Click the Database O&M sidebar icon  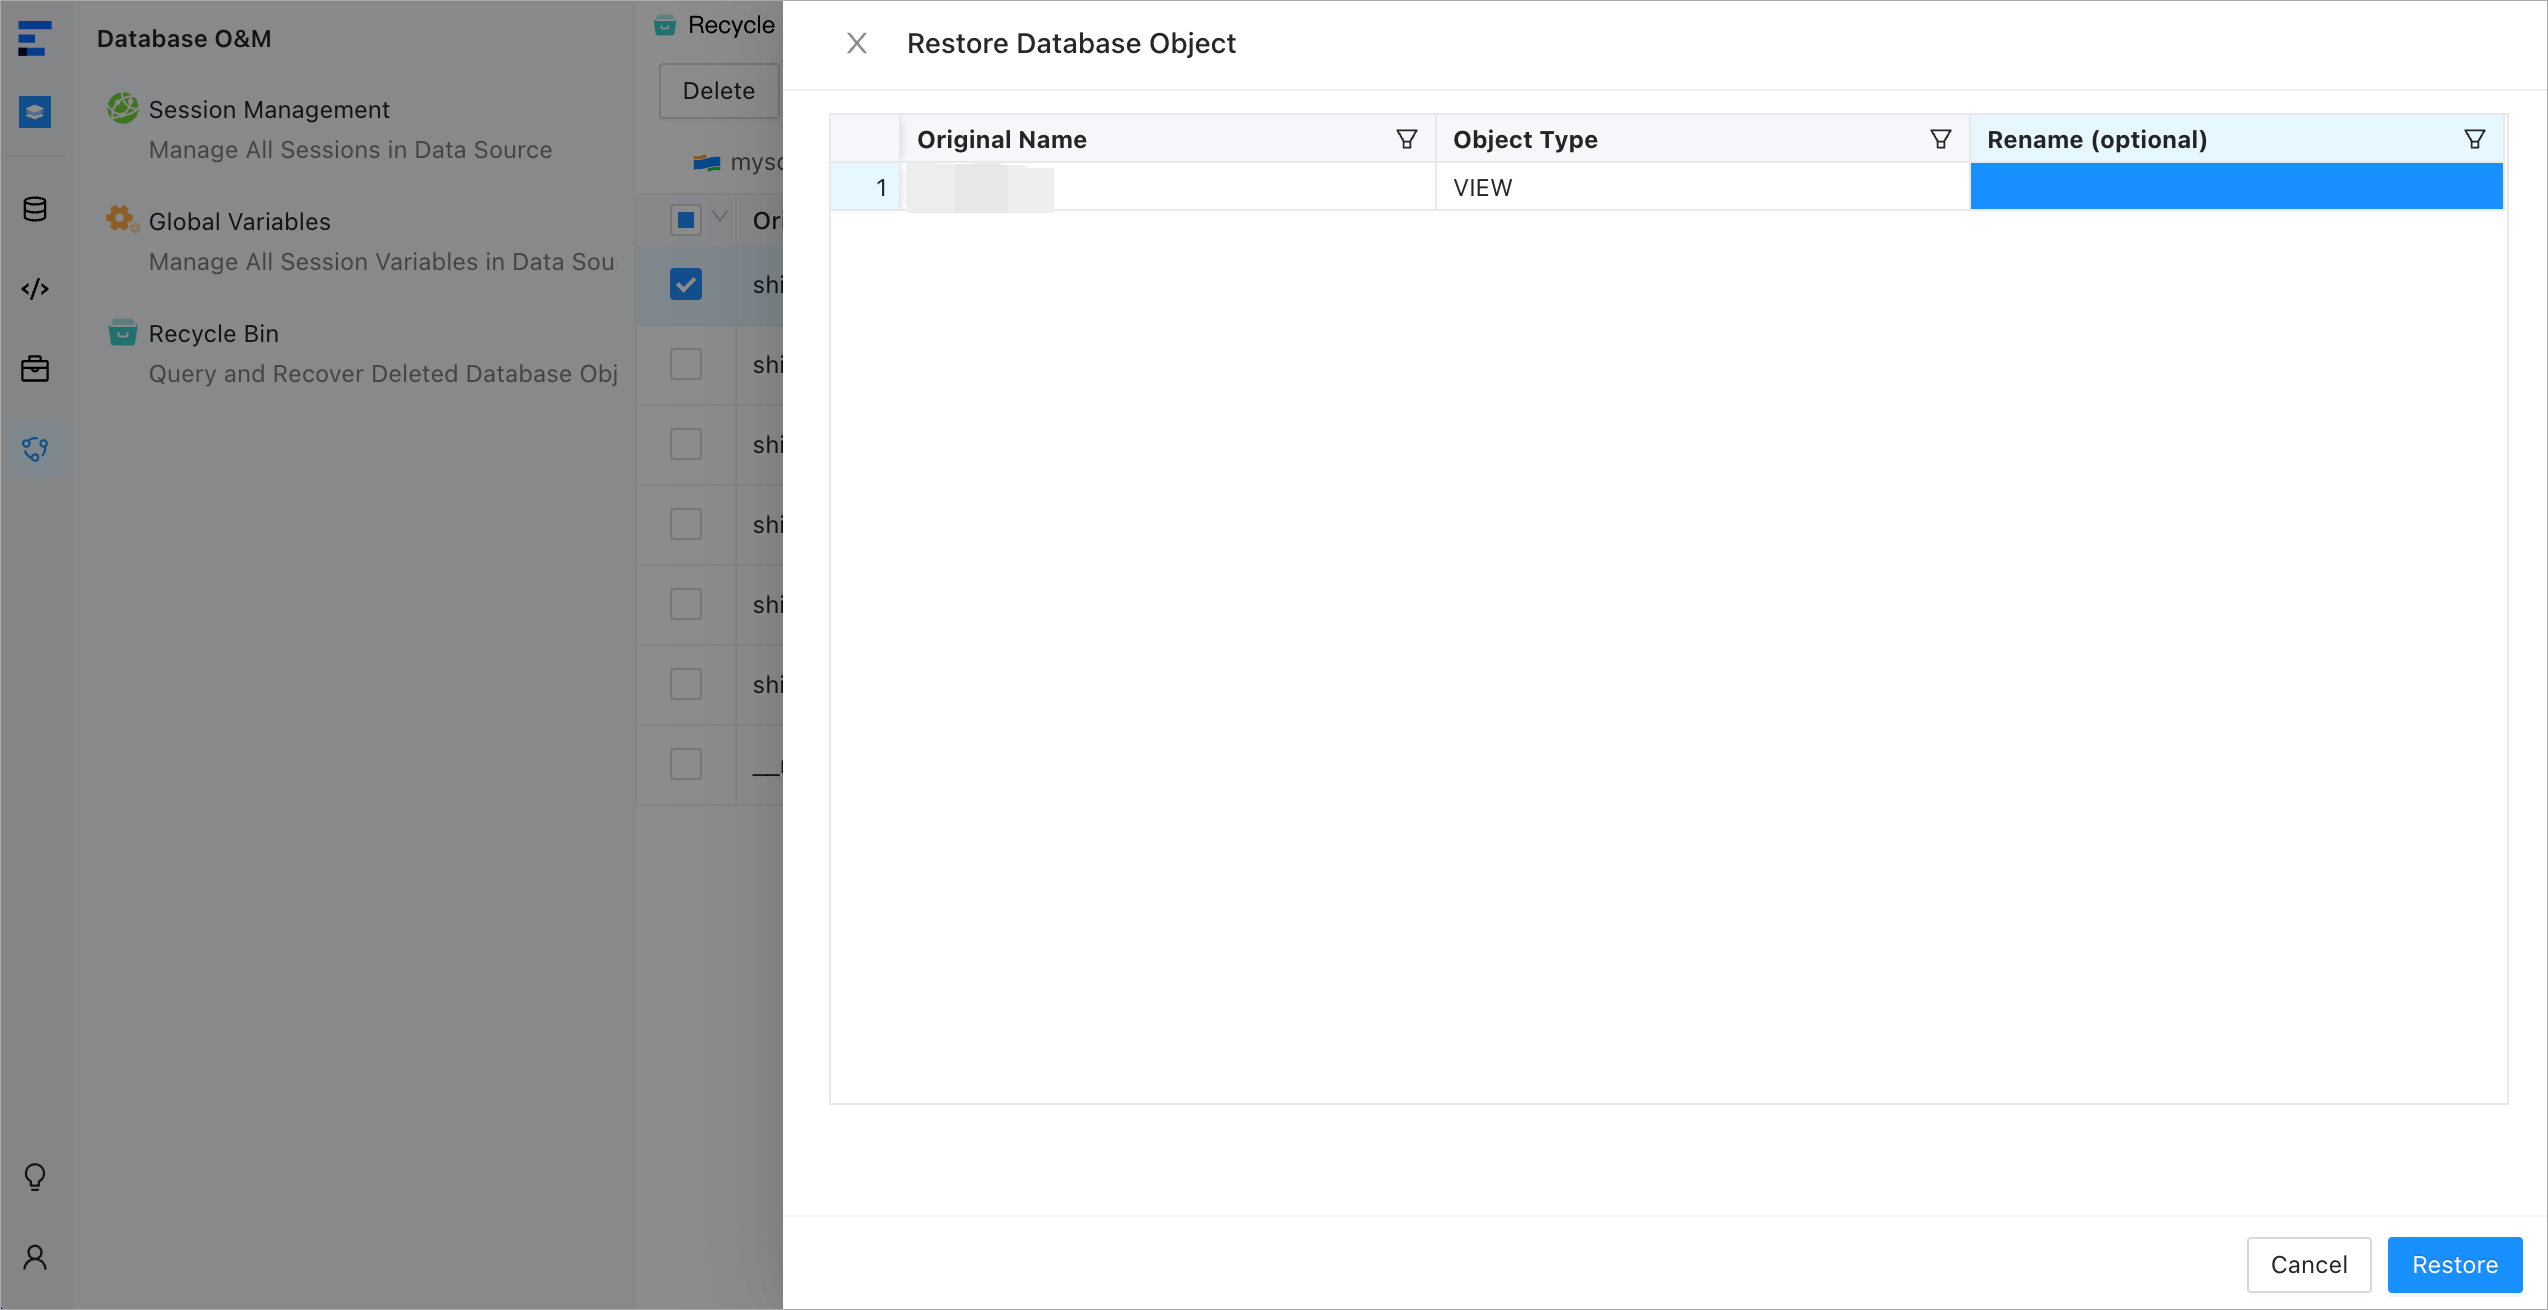coord(35,449)
